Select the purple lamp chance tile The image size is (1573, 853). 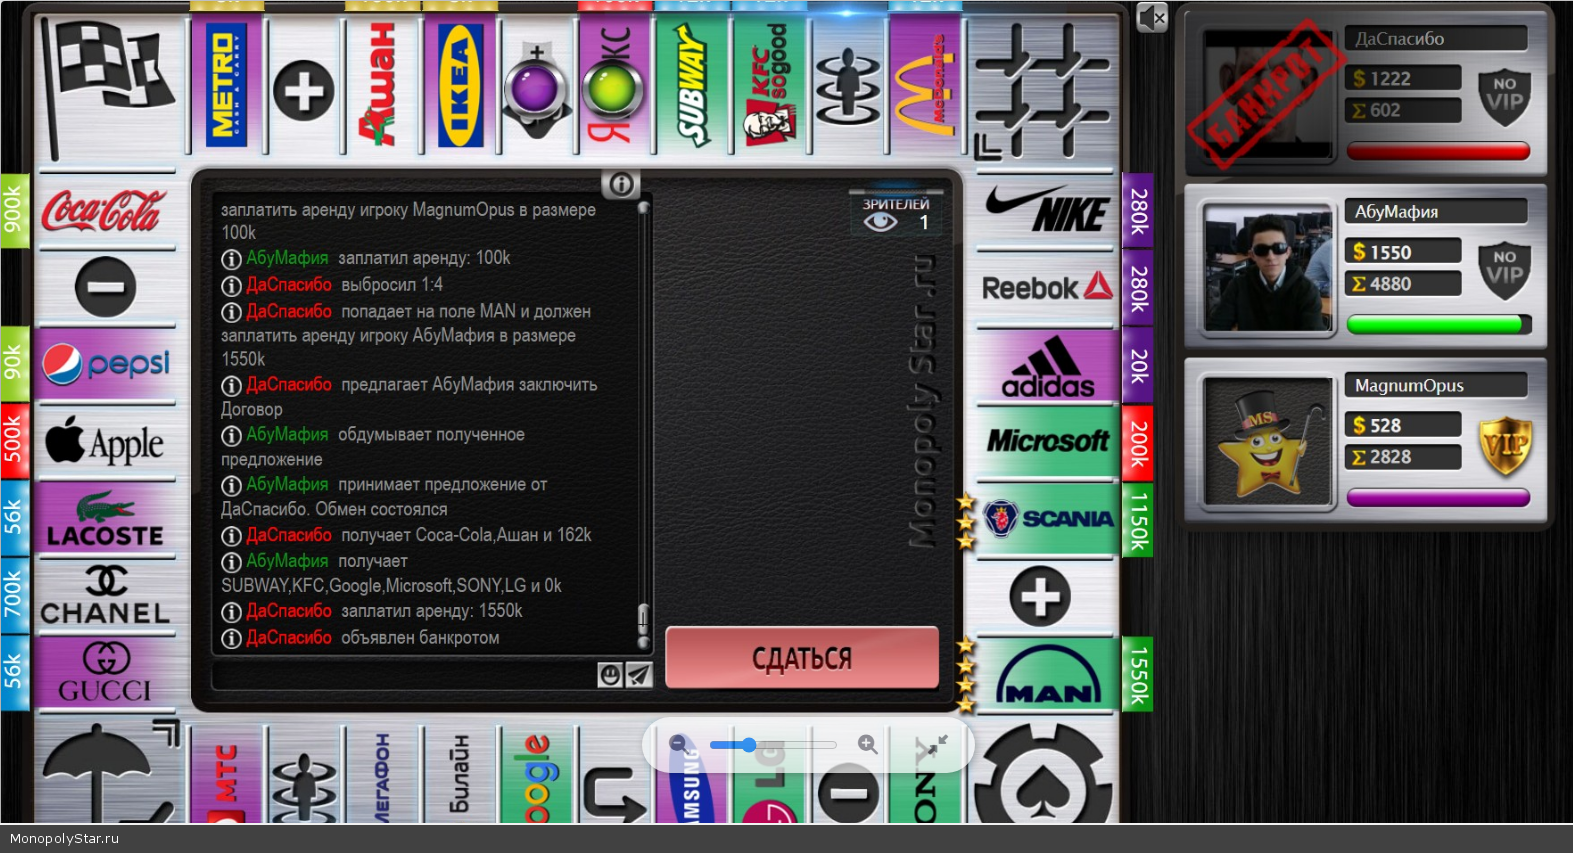536,88
